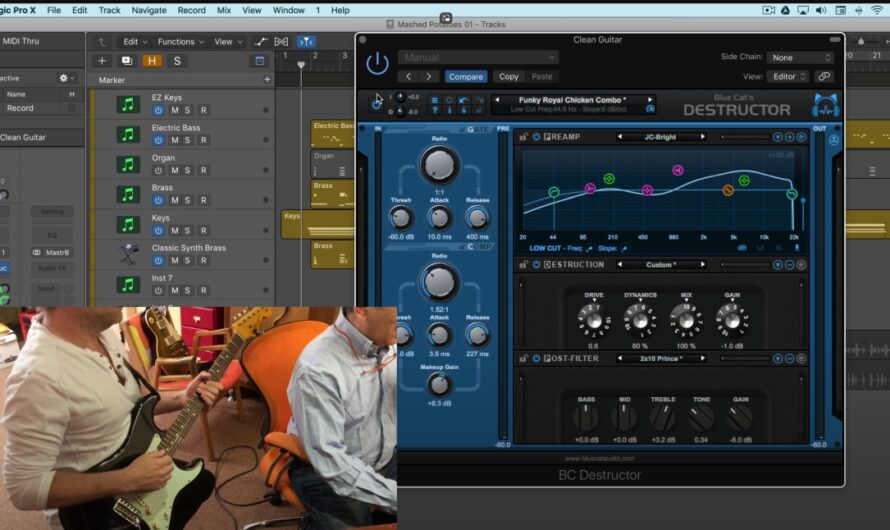Toggle the Destructor plug-in main power button
The height and width of the screenshot is (530, 890).
377,64
